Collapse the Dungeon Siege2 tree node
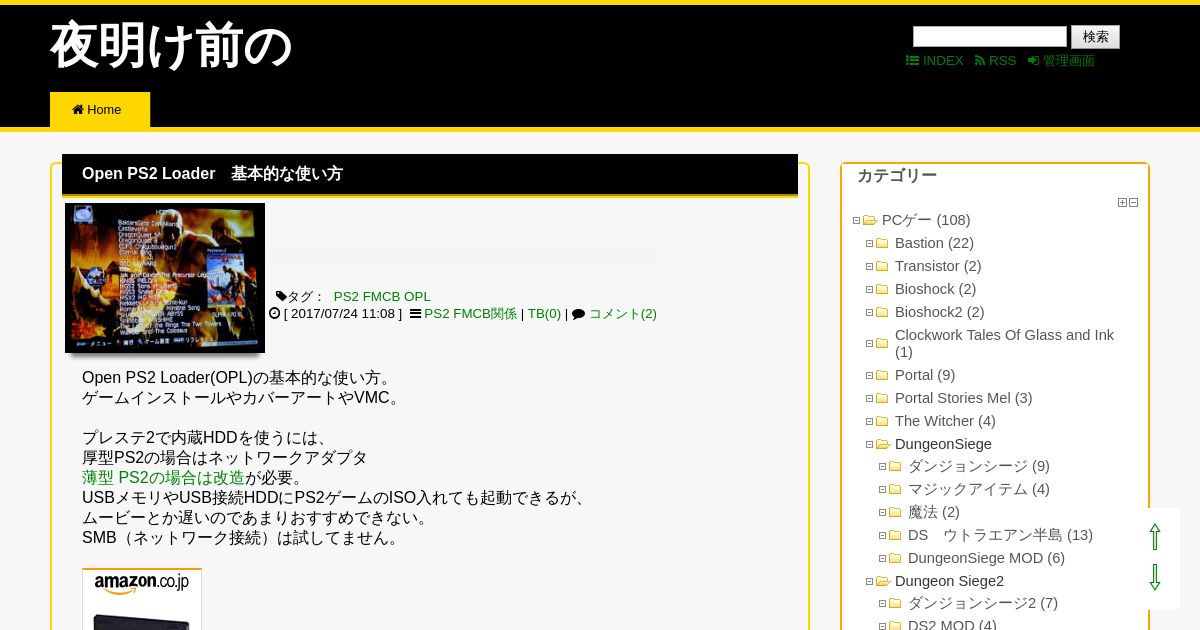 coord(869,582)
